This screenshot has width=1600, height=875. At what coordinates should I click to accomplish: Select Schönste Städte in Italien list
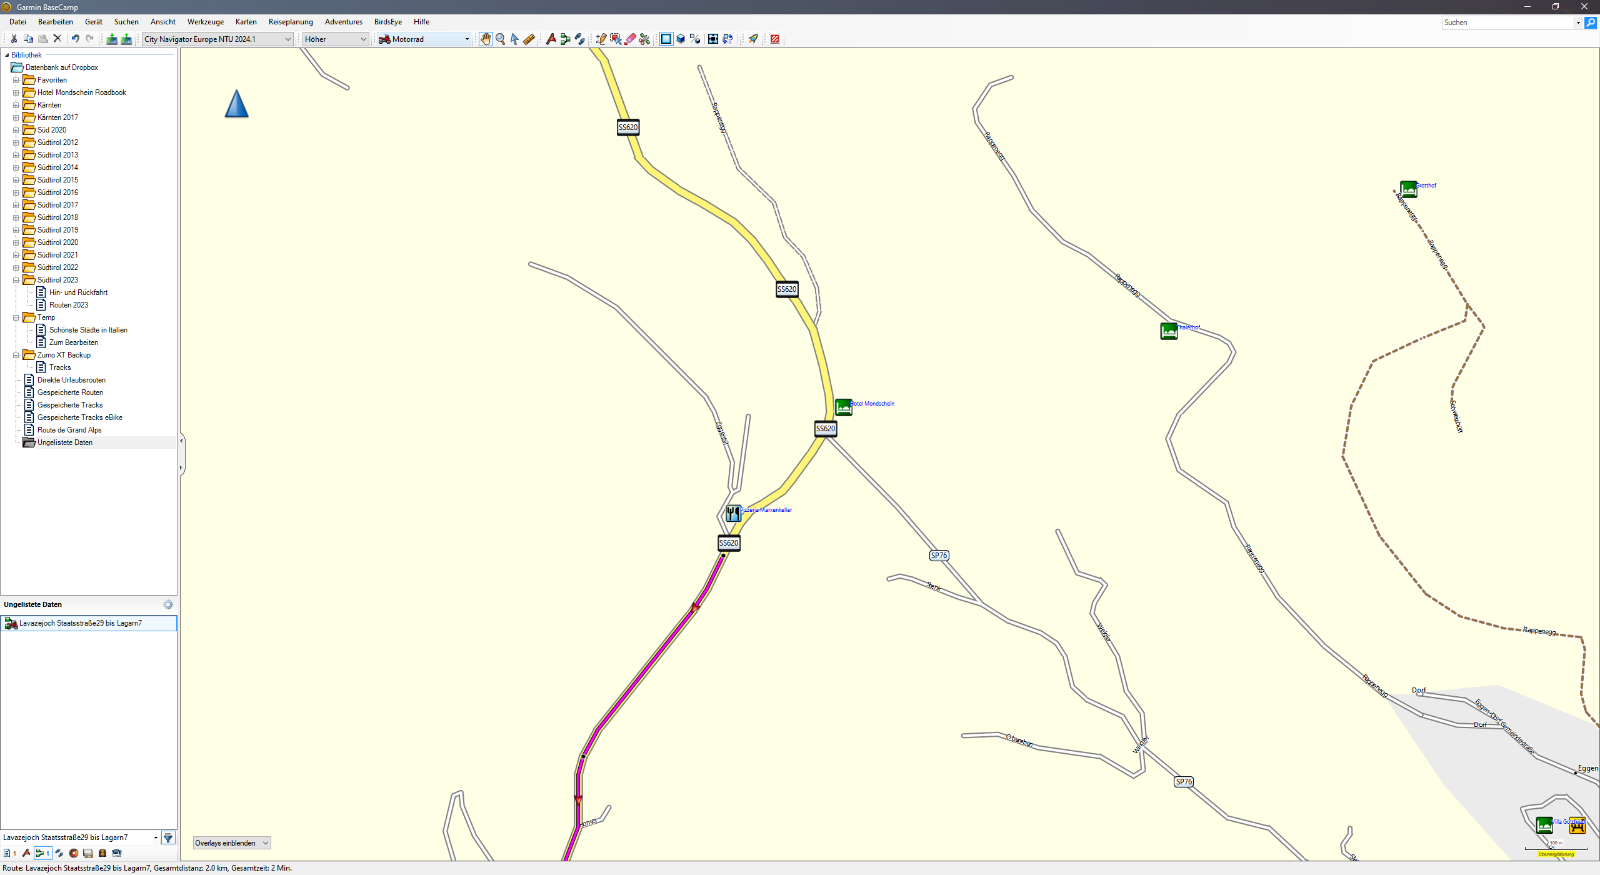(88, 330)
